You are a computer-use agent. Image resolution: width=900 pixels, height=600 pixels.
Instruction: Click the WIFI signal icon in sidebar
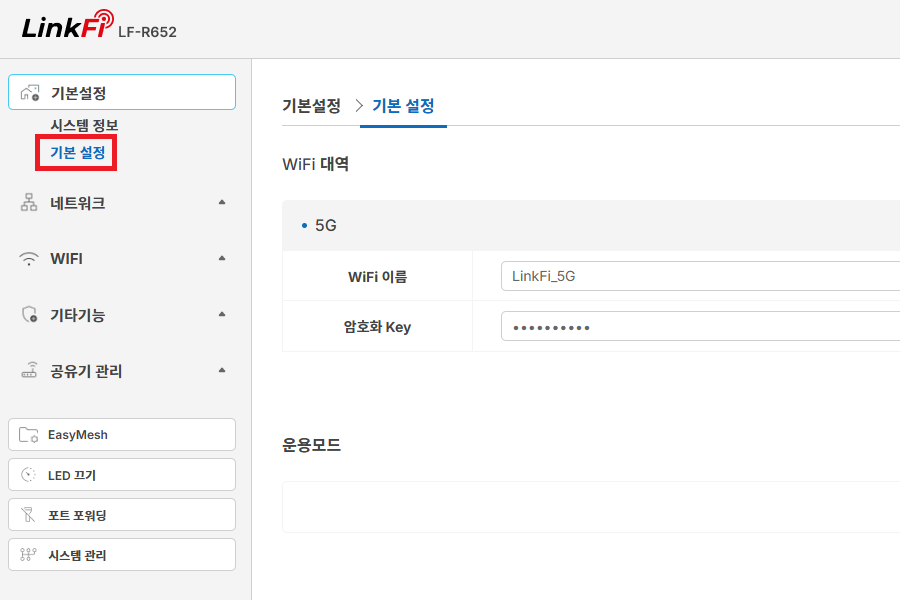29,258
